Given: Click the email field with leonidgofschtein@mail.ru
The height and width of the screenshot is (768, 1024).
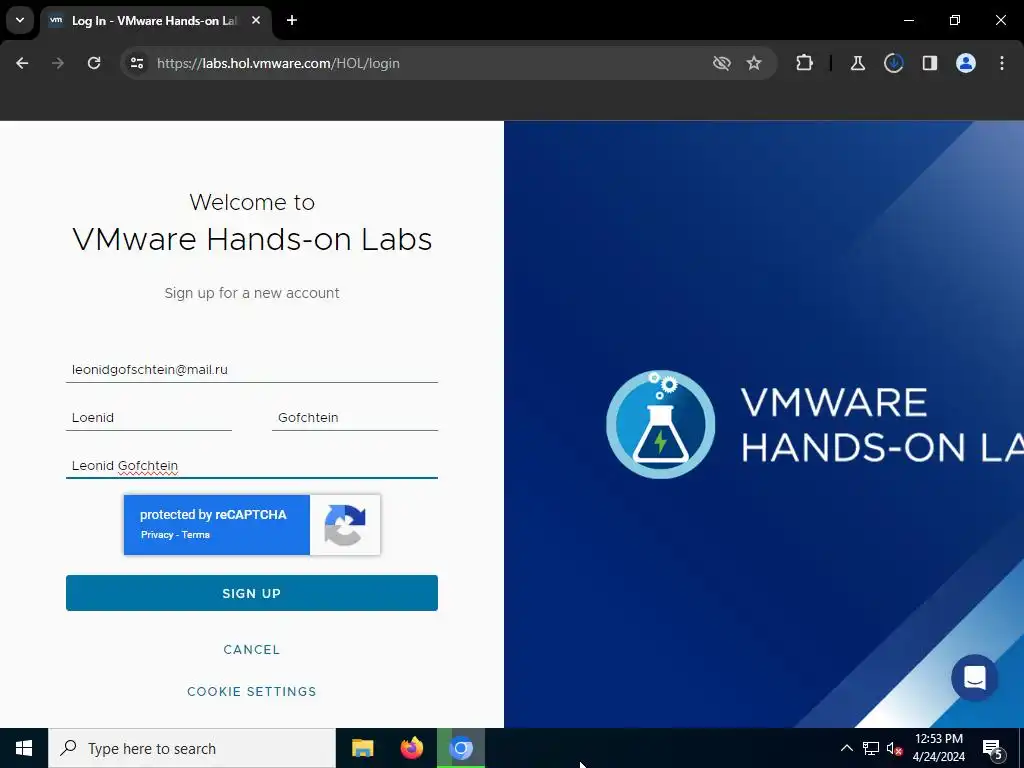Looking at the screenshot, I should point(251,370).
